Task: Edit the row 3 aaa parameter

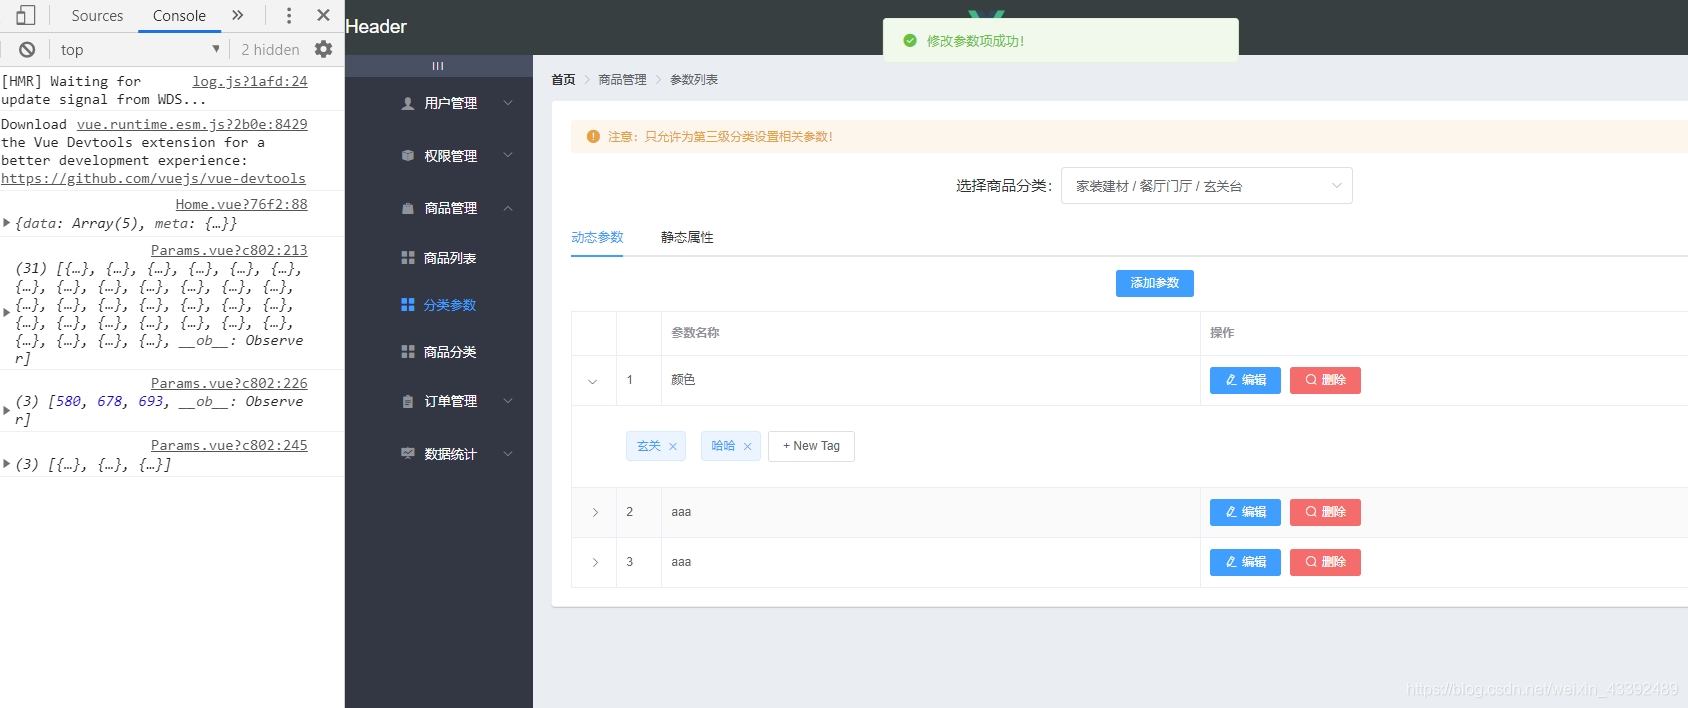Action: tap(1245, 562)
